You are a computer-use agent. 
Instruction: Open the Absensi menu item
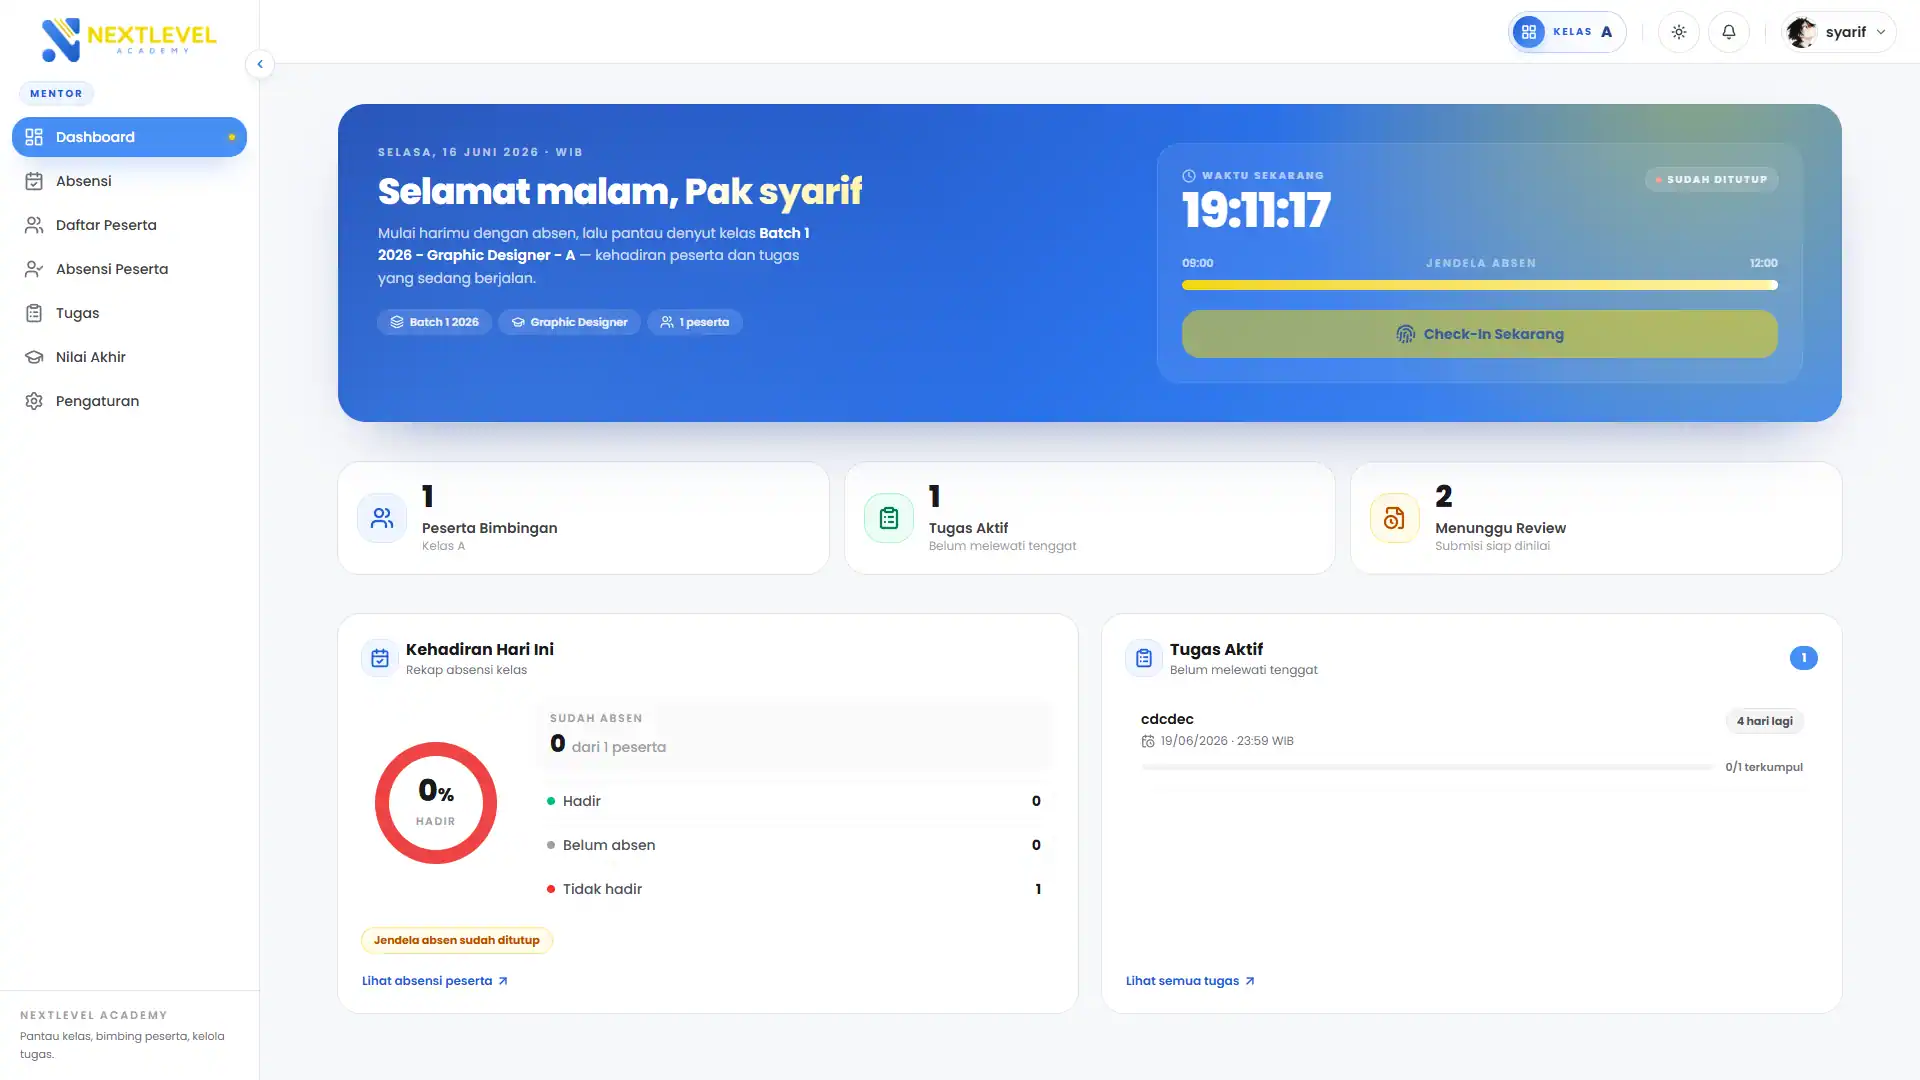[129, 181]
